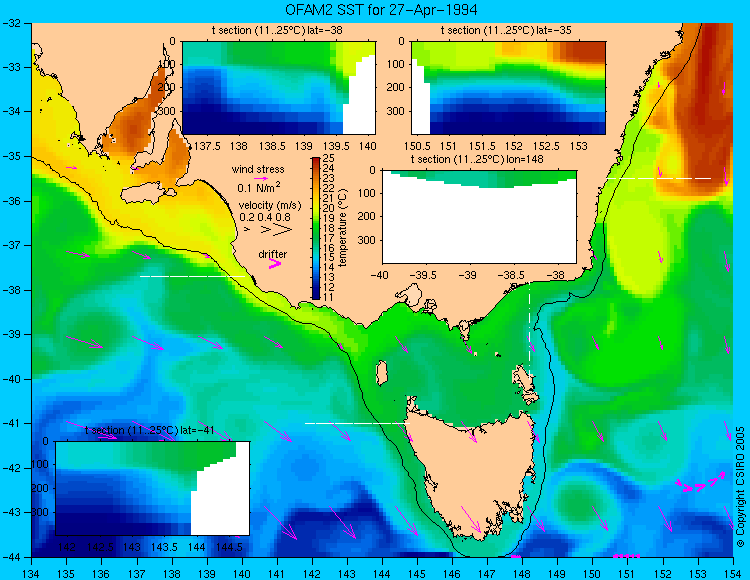The width and height of the screenshot is (750, 580).
Task: Click the white dashed lat=-35 section line
Action: click(x=659, y=178)
